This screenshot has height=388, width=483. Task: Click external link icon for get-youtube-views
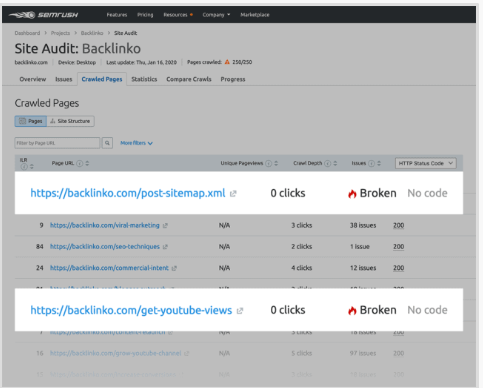(240, 311)
